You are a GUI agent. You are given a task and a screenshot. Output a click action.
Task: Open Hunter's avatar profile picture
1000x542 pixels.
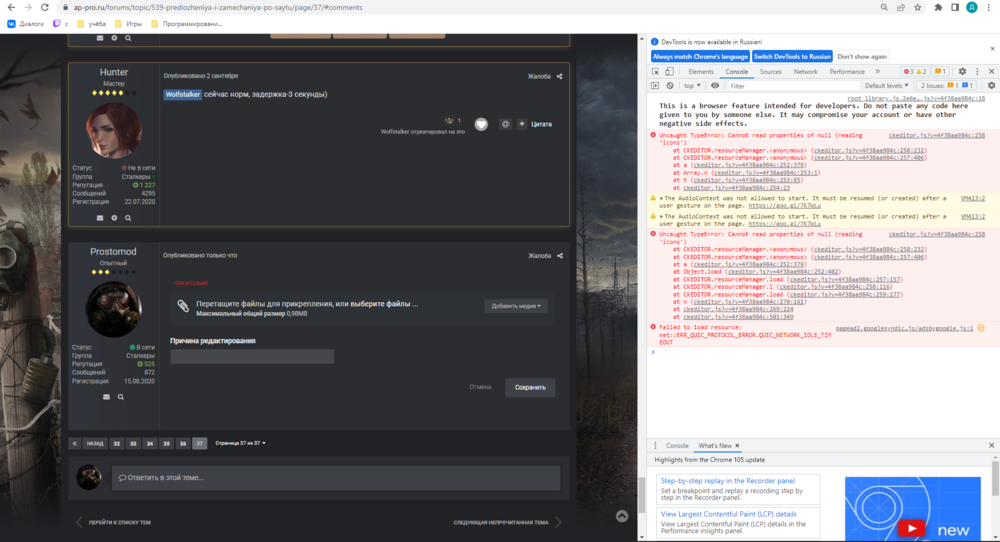click(x=114, y=130)
